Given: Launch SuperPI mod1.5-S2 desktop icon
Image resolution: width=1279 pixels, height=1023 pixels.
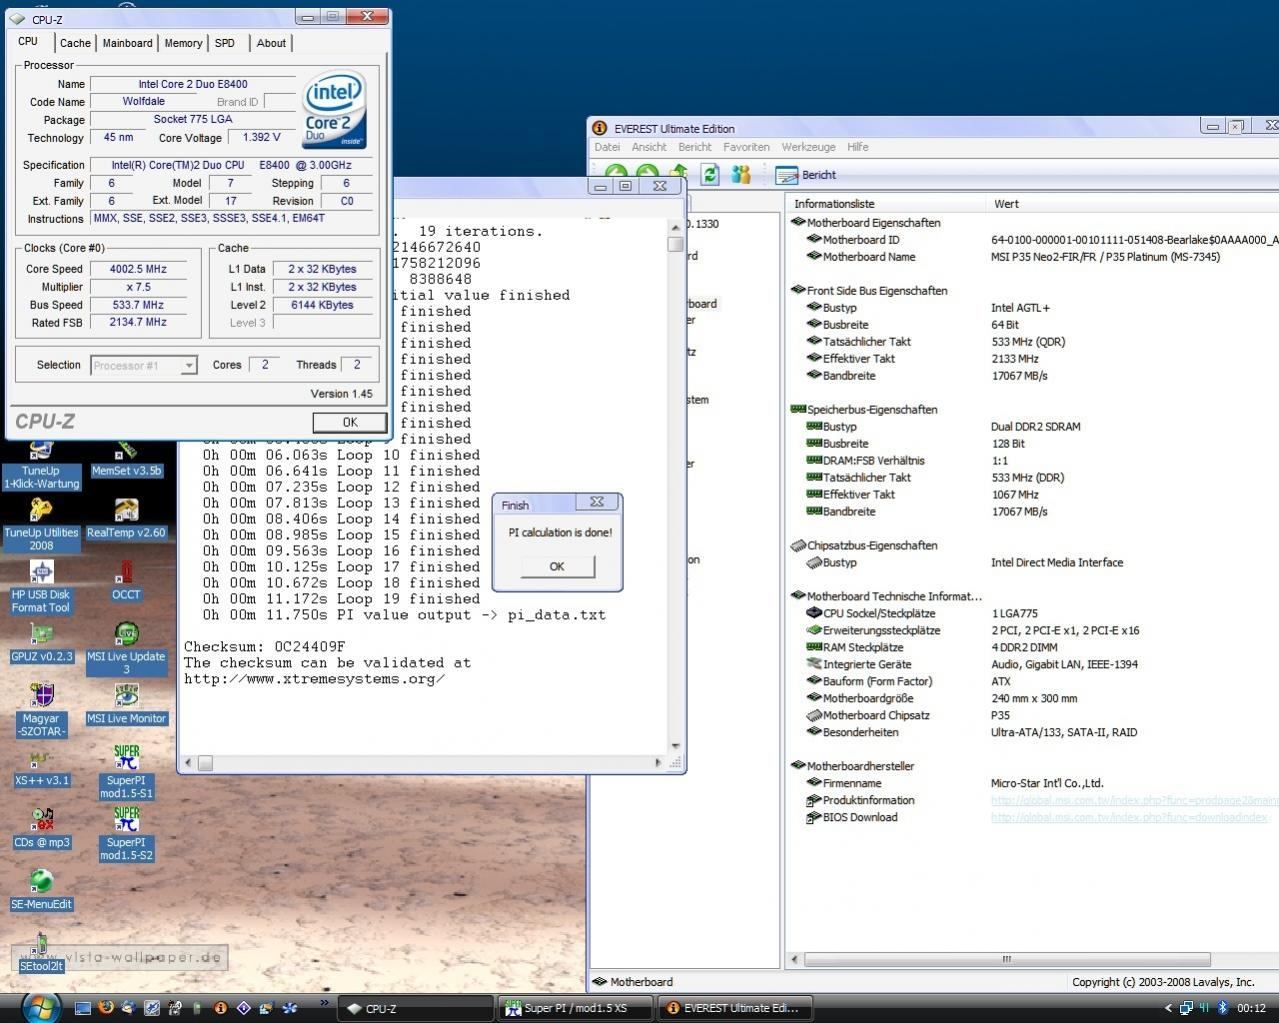Looking at the screenshot, I should (126, 836).
